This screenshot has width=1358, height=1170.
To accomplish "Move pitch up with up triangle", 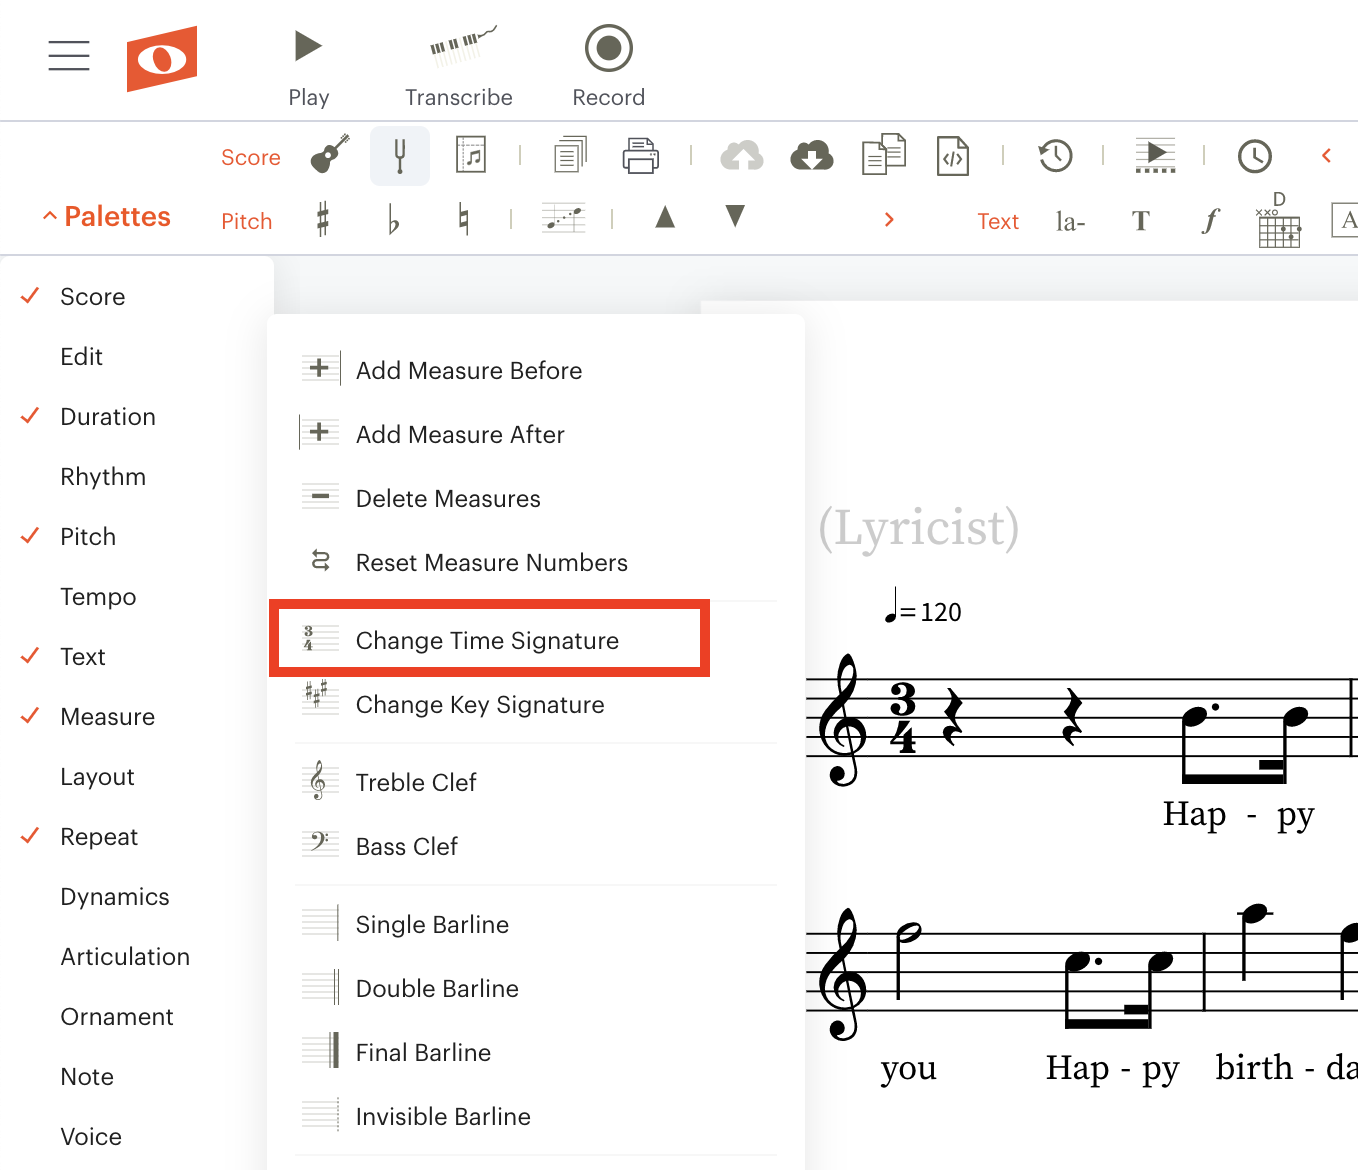I will [x=665, y=217].
